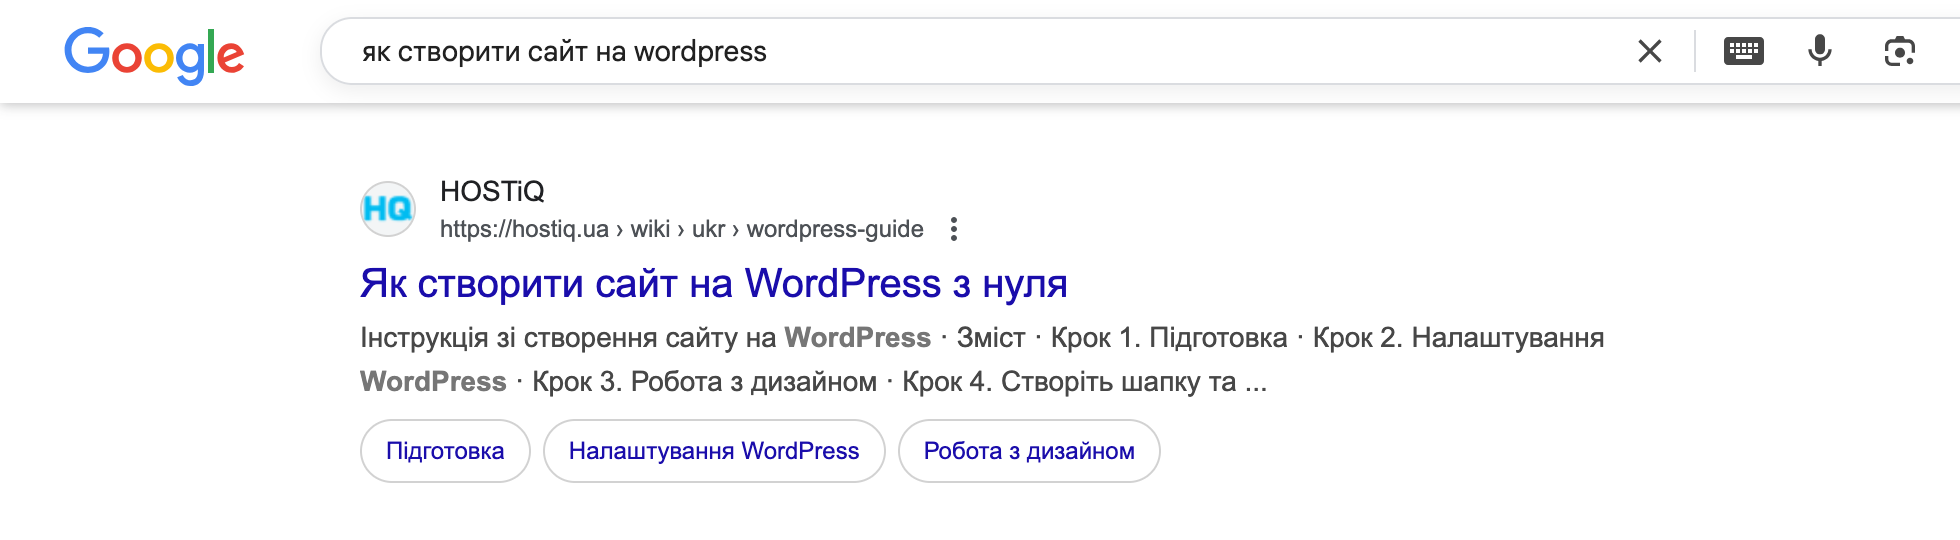Jump to 'Робота з дизайном' section chip

pyautogui.click(x=1029, y=451)
